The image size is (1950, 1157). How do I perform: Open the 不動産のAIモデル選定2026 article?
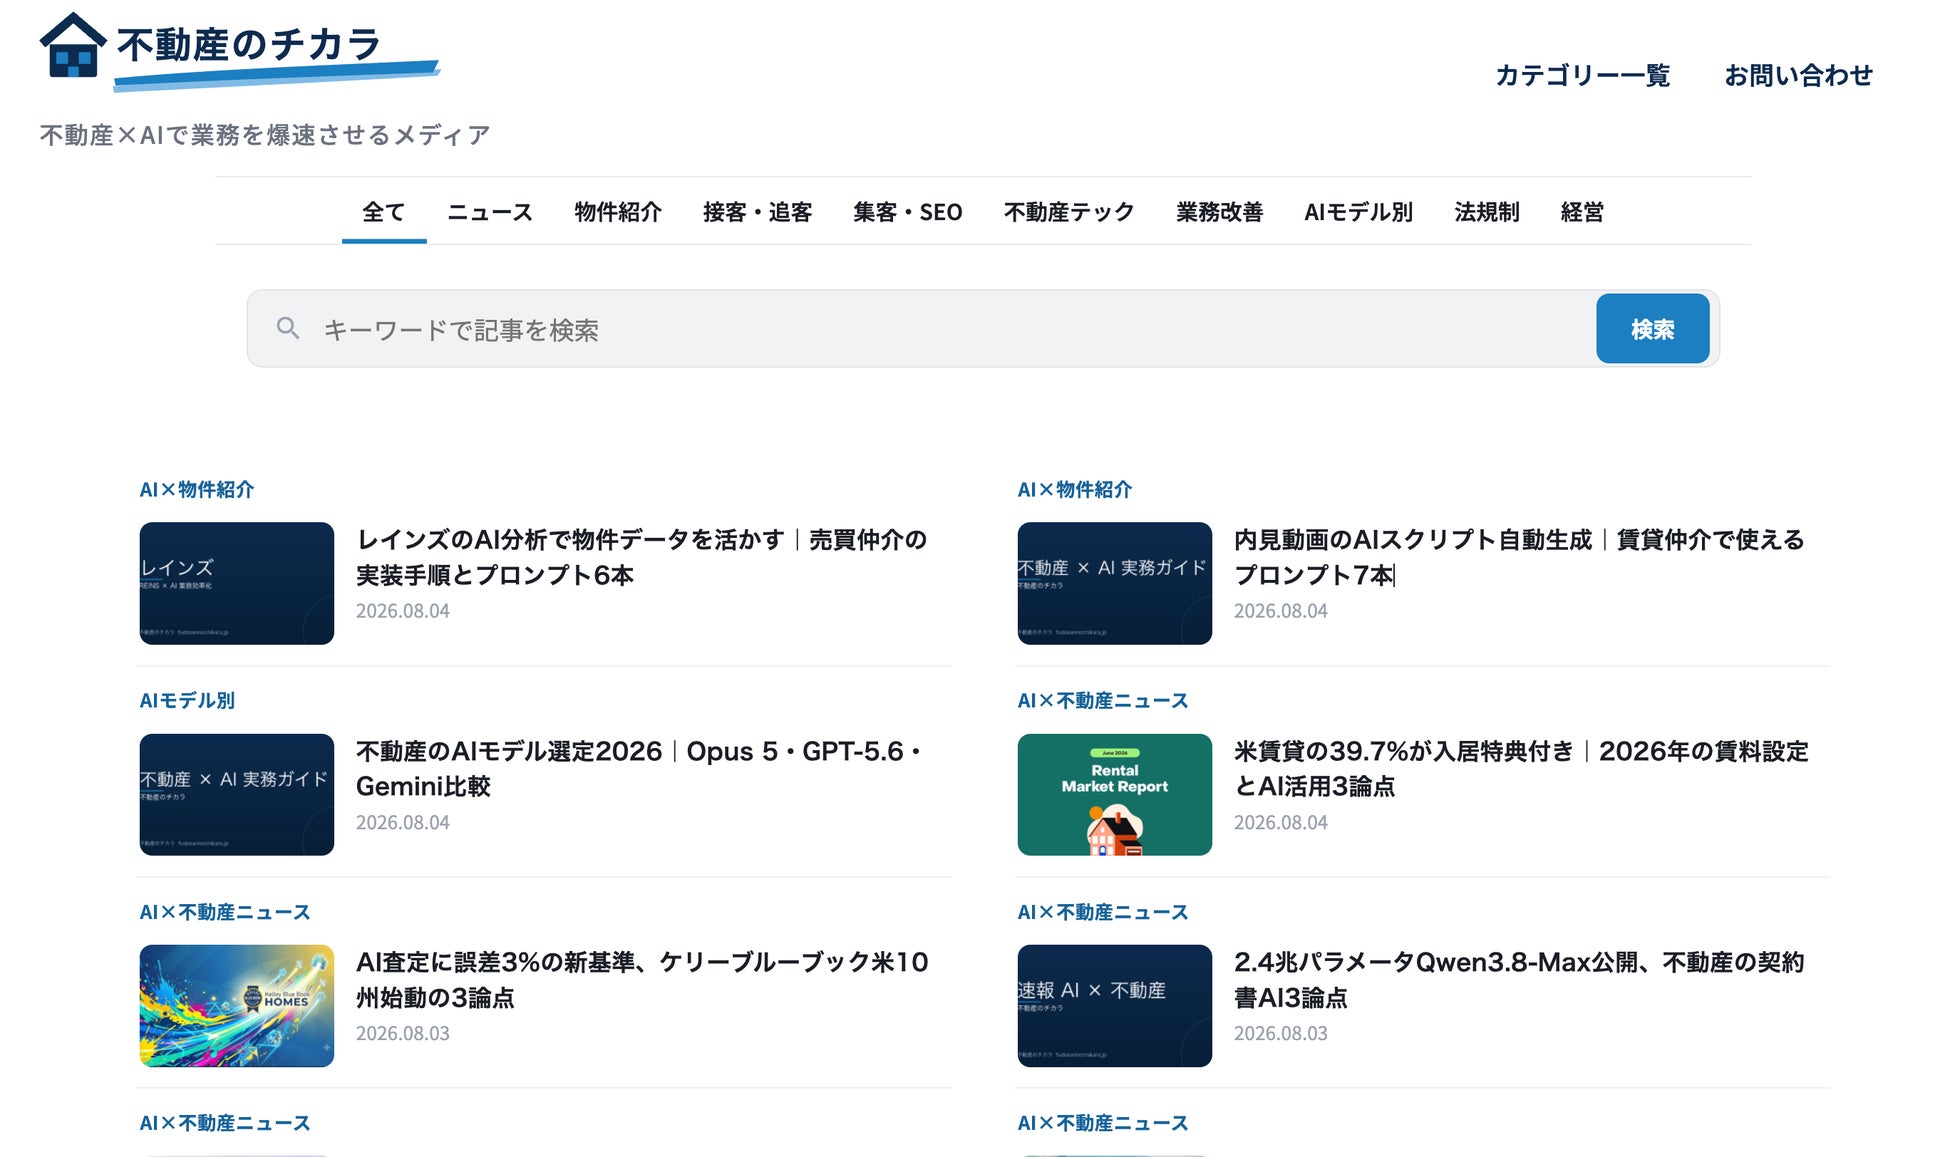pos(638,768)
